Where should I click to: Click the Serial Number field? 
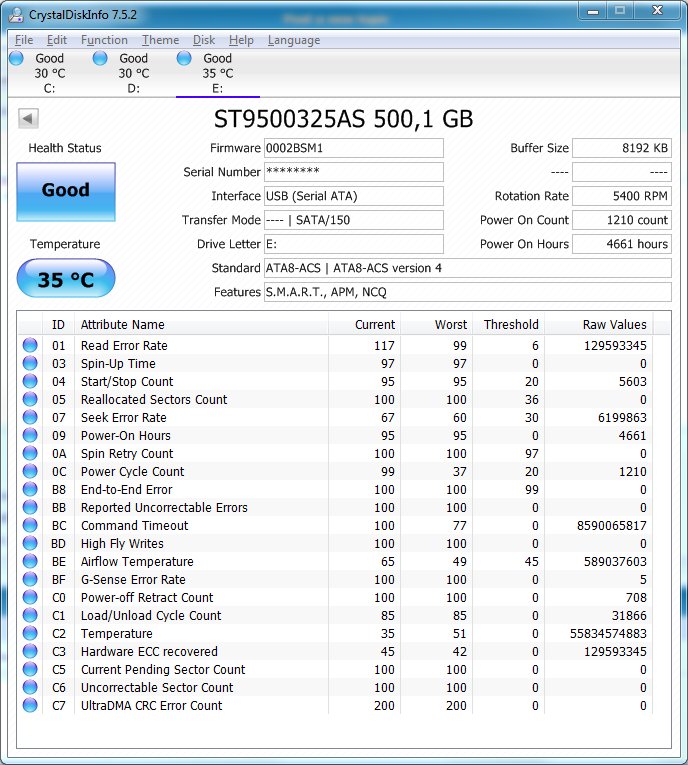coord(354,172)
